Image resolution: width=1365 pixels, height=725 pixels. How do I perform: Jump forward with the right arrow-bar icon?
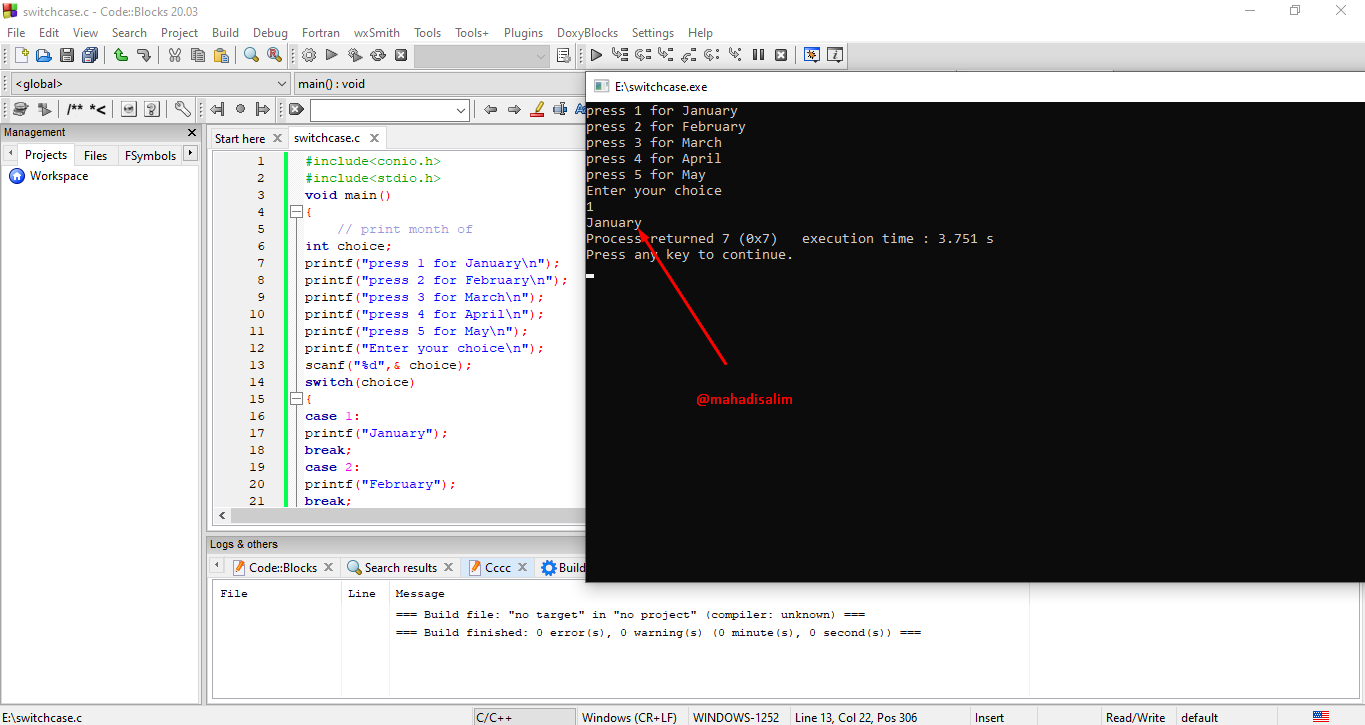tap(263, 110)
